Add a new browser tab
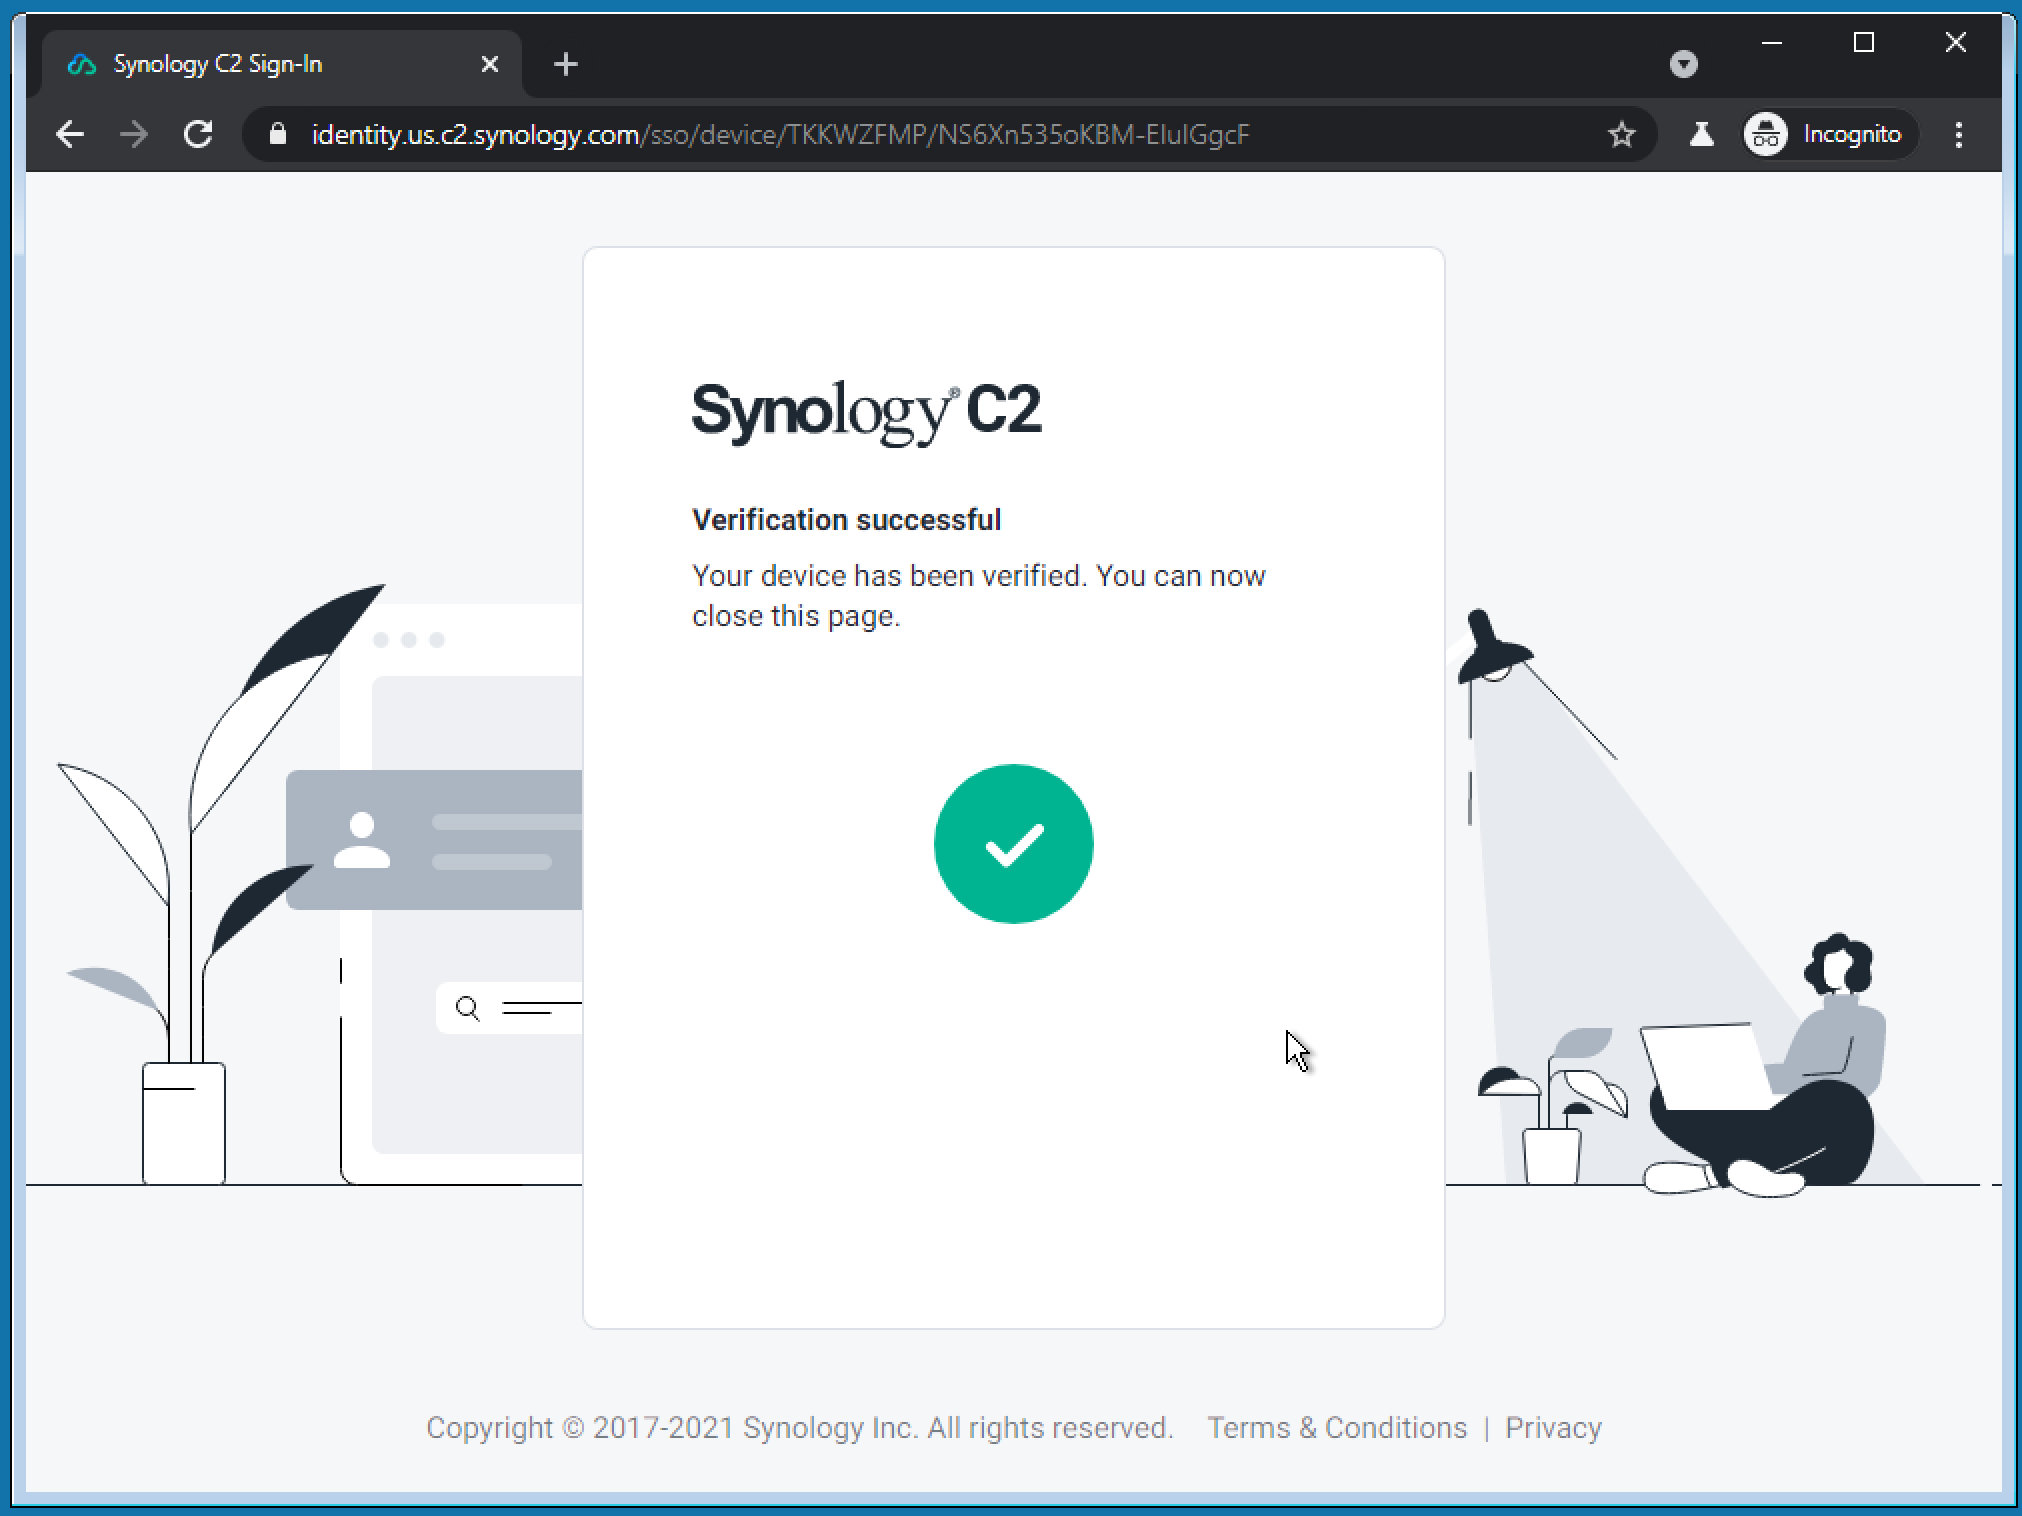2022x1516 pixels. pos(566,64)
